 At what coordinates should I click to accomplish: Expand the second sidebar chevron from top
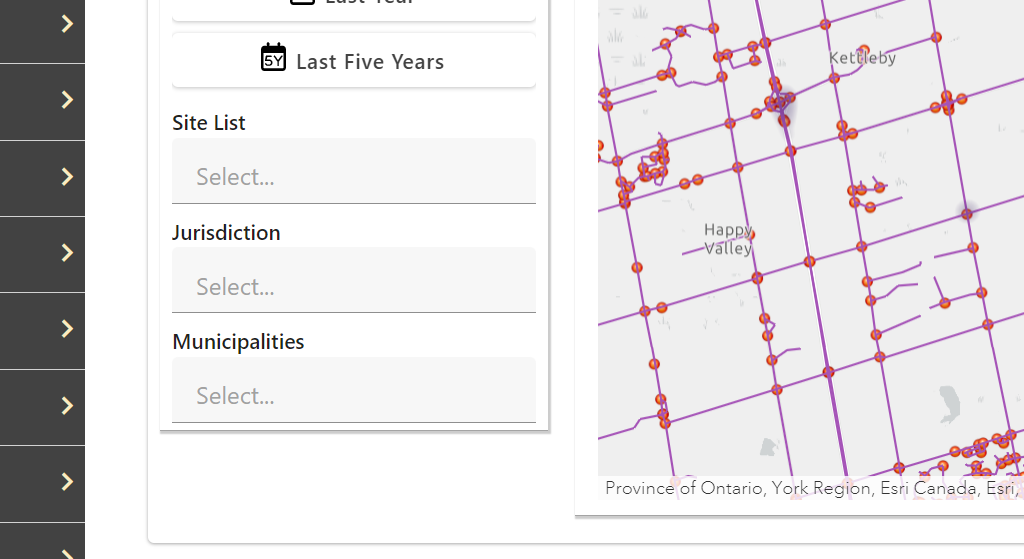click(67, 100)
